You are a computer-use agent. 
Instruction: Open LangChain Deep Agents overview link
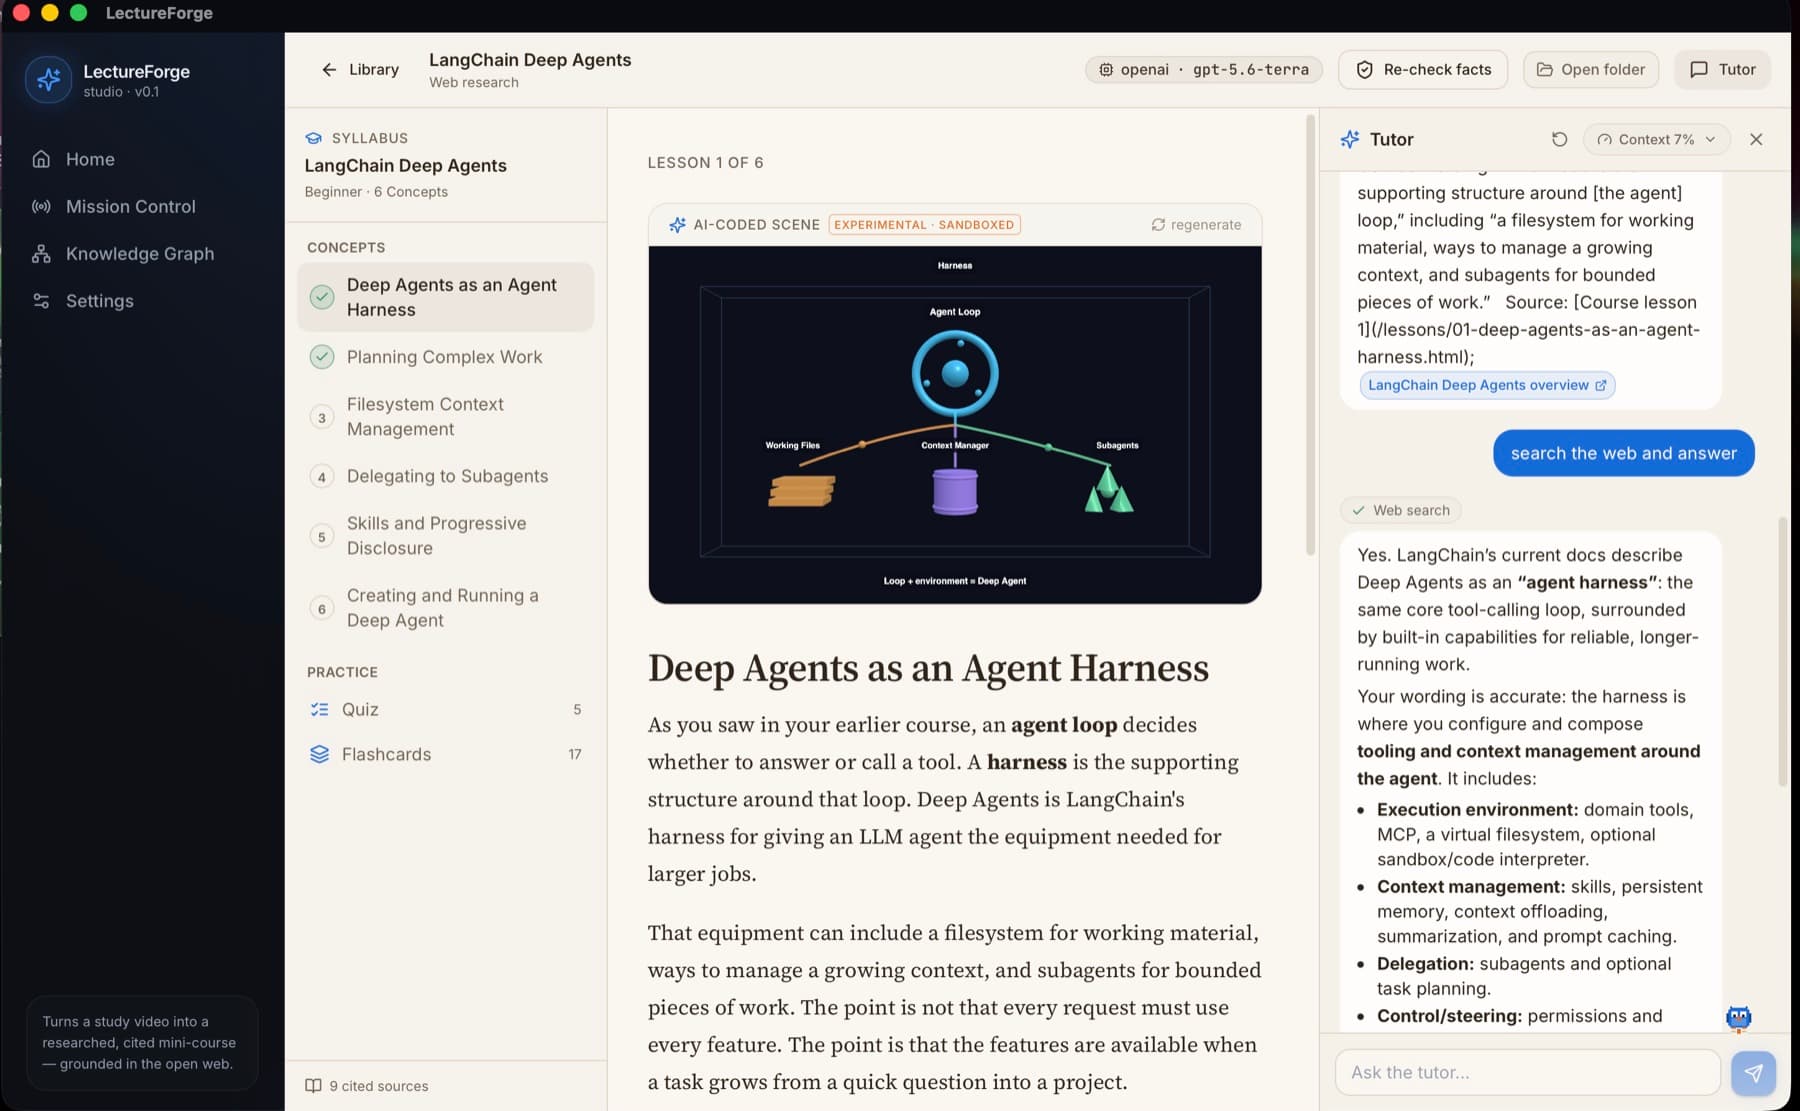1487,385
